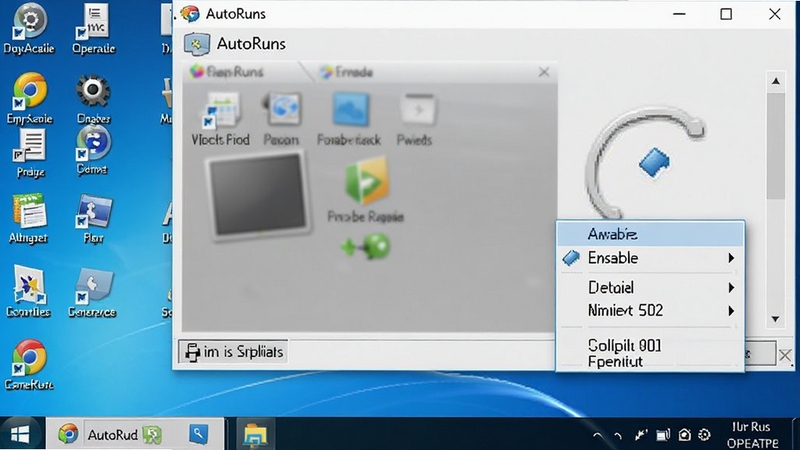Open the Preige document desktop icon
Image resolution: width=800 pixels, height=450 pixels.
(x=31, y=153)
